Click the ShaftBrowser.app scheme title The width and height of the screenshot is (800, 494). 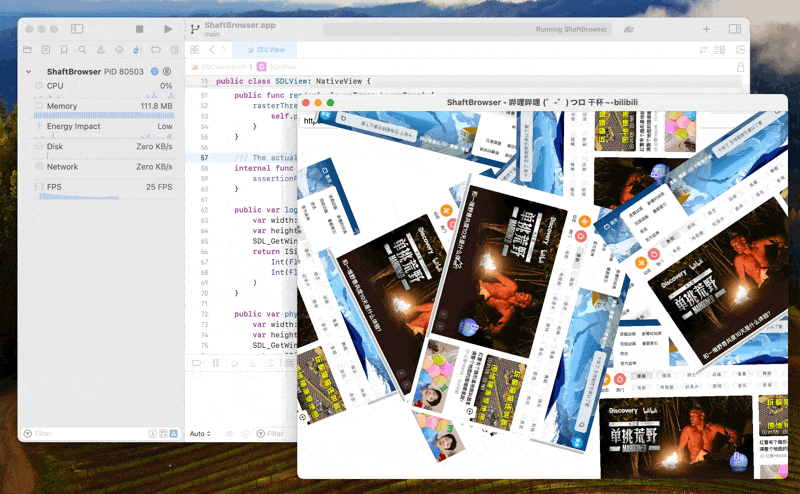240,25
